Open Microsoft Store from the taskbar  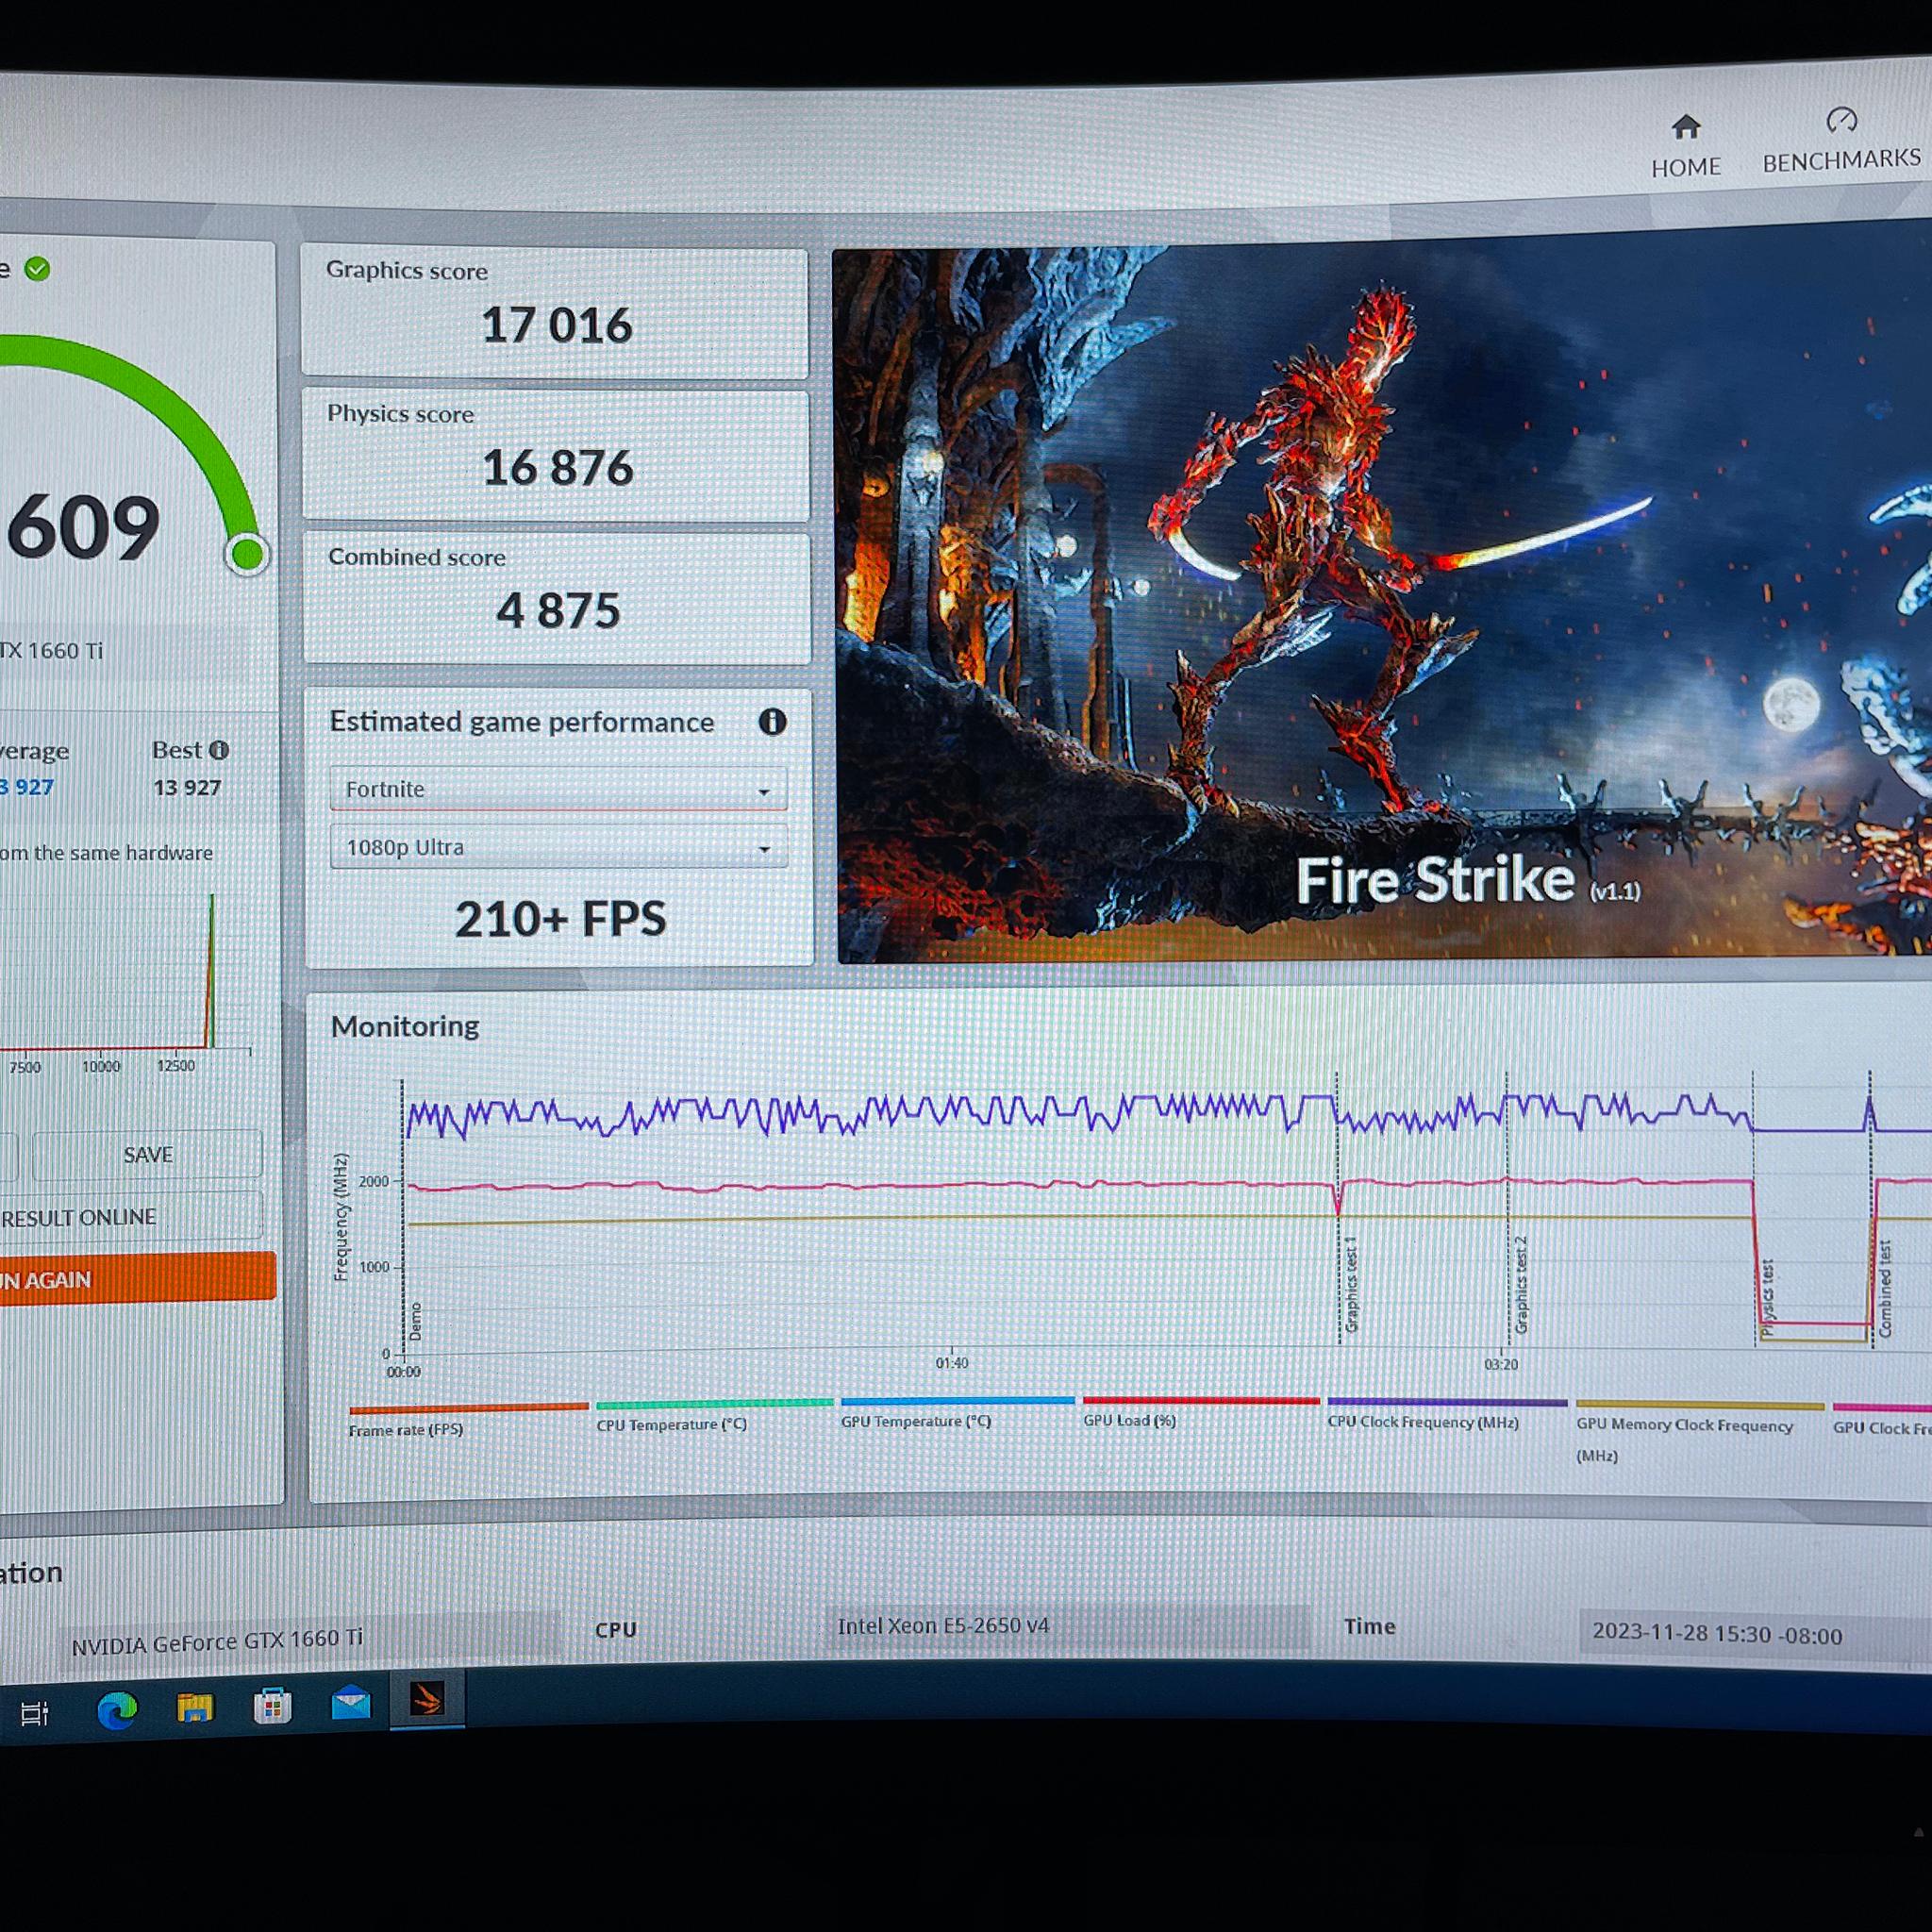272,1705
